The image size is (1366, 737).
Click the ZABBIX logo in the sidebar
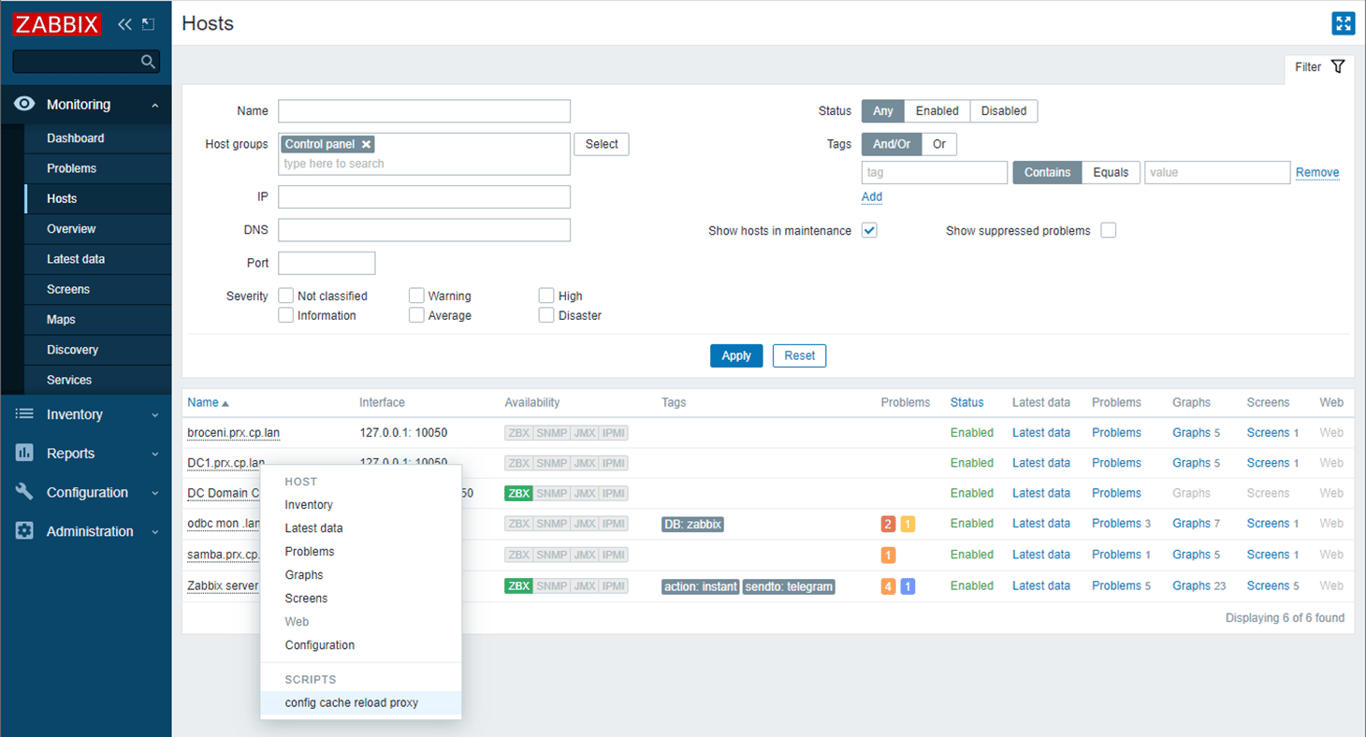tap(56, 23)
